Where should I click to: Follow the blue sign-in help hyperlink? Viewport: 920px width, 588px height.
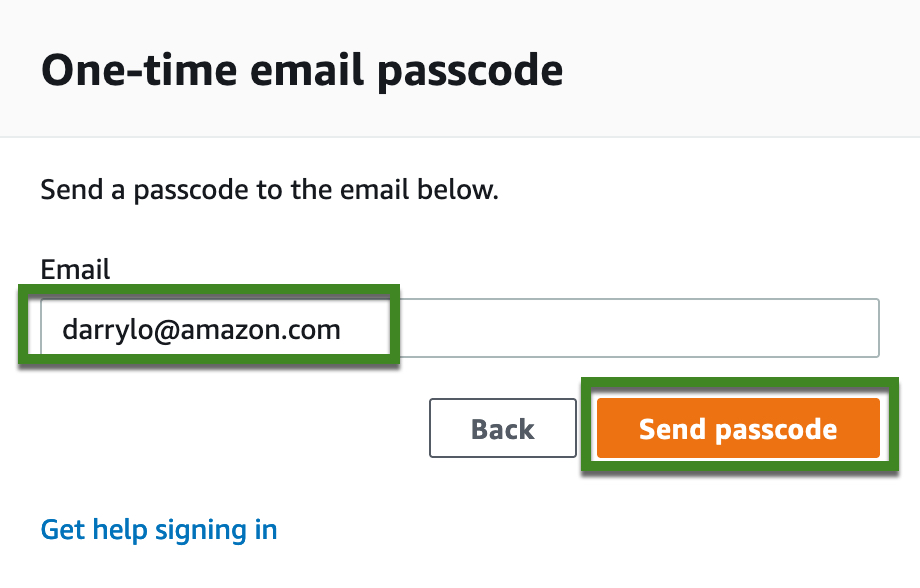159,530
